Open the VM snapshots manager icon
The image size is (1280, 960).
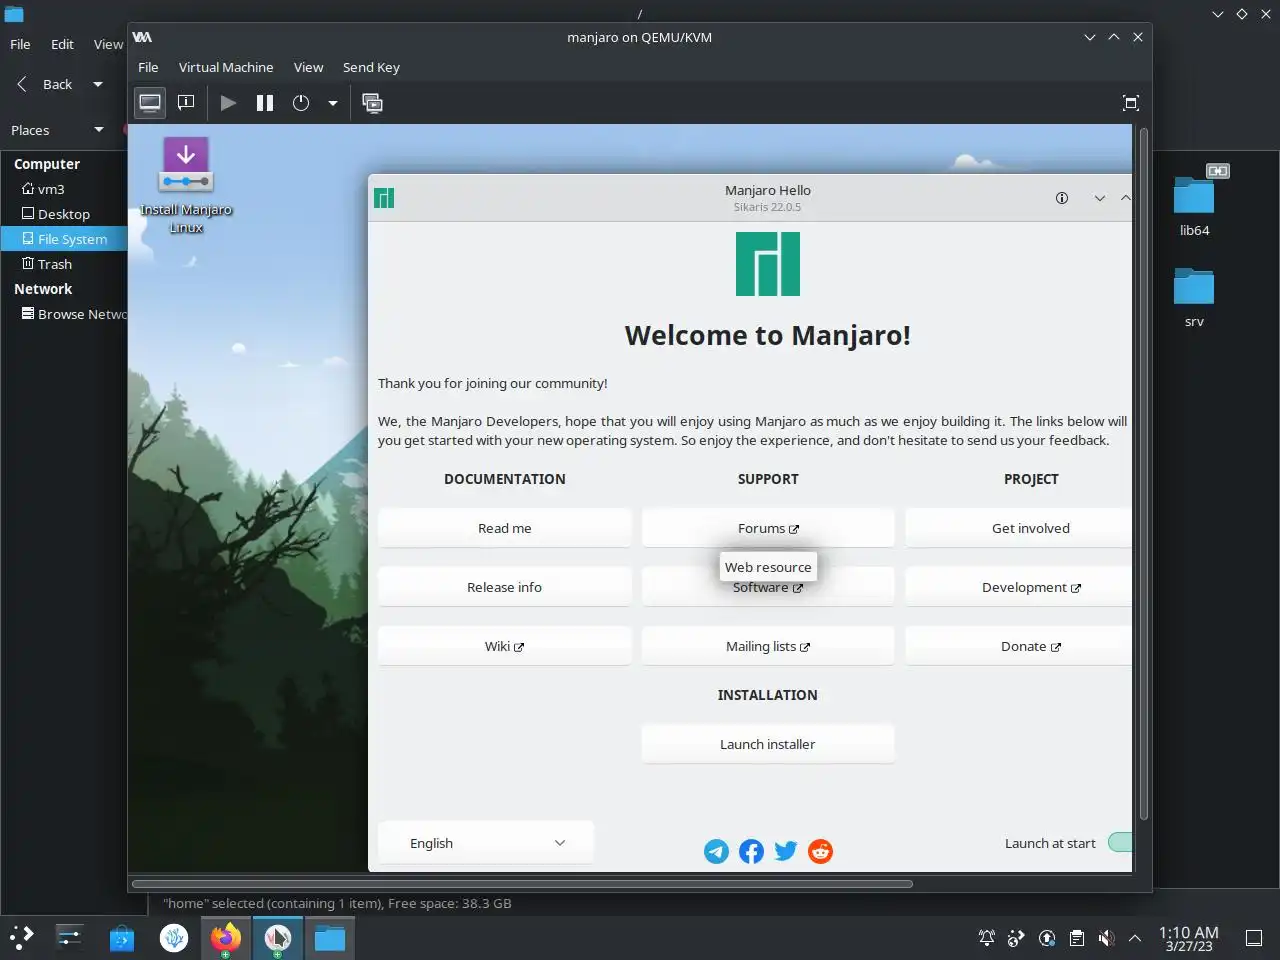tap(373, 103)
